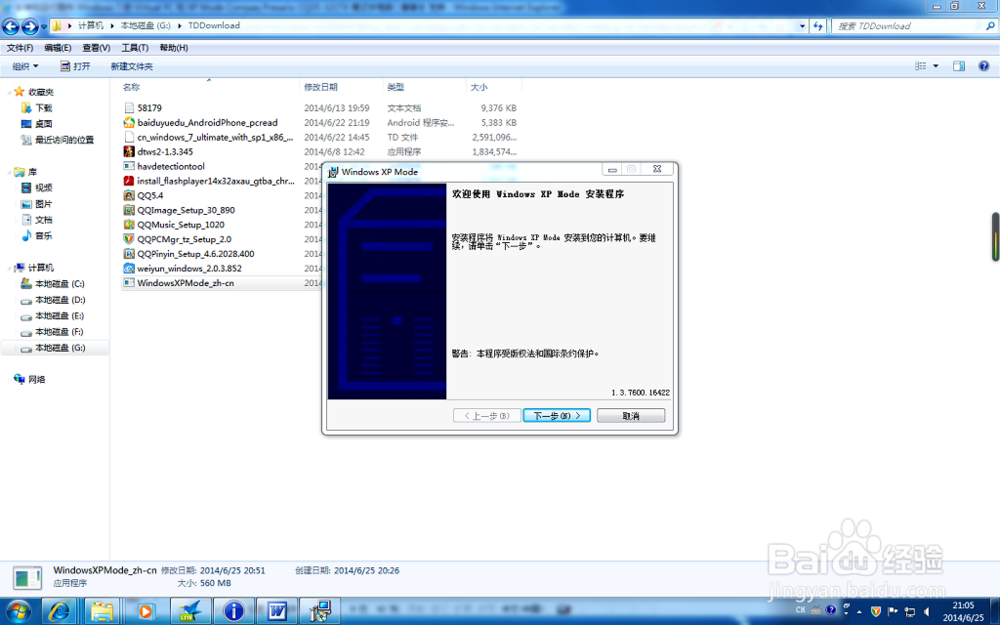Image resolution: width=1000 pixels, height=625 pixels.
Task: Collapse the 计算机 tree node
Action: pos(9,268)
